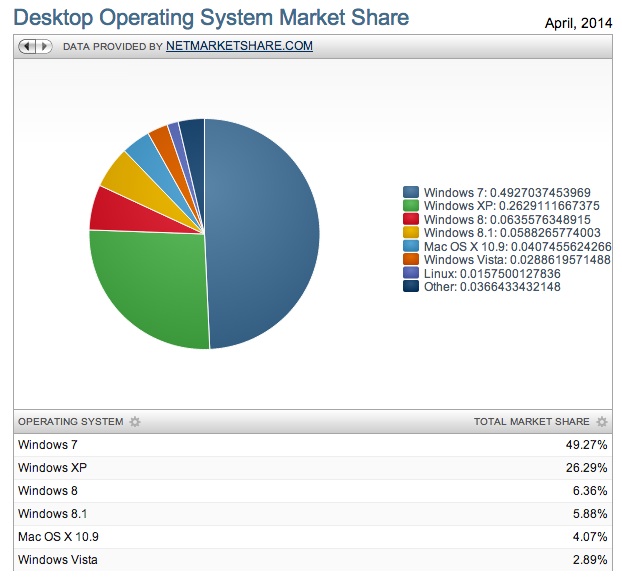Select the green Windows XP pie slice
This screenshot has height=578, width=622.
(x=150, y=285)
